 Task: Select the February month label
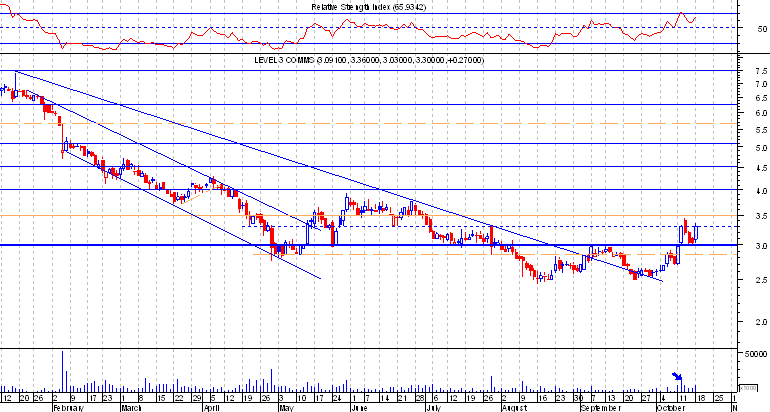pos(68,408)
